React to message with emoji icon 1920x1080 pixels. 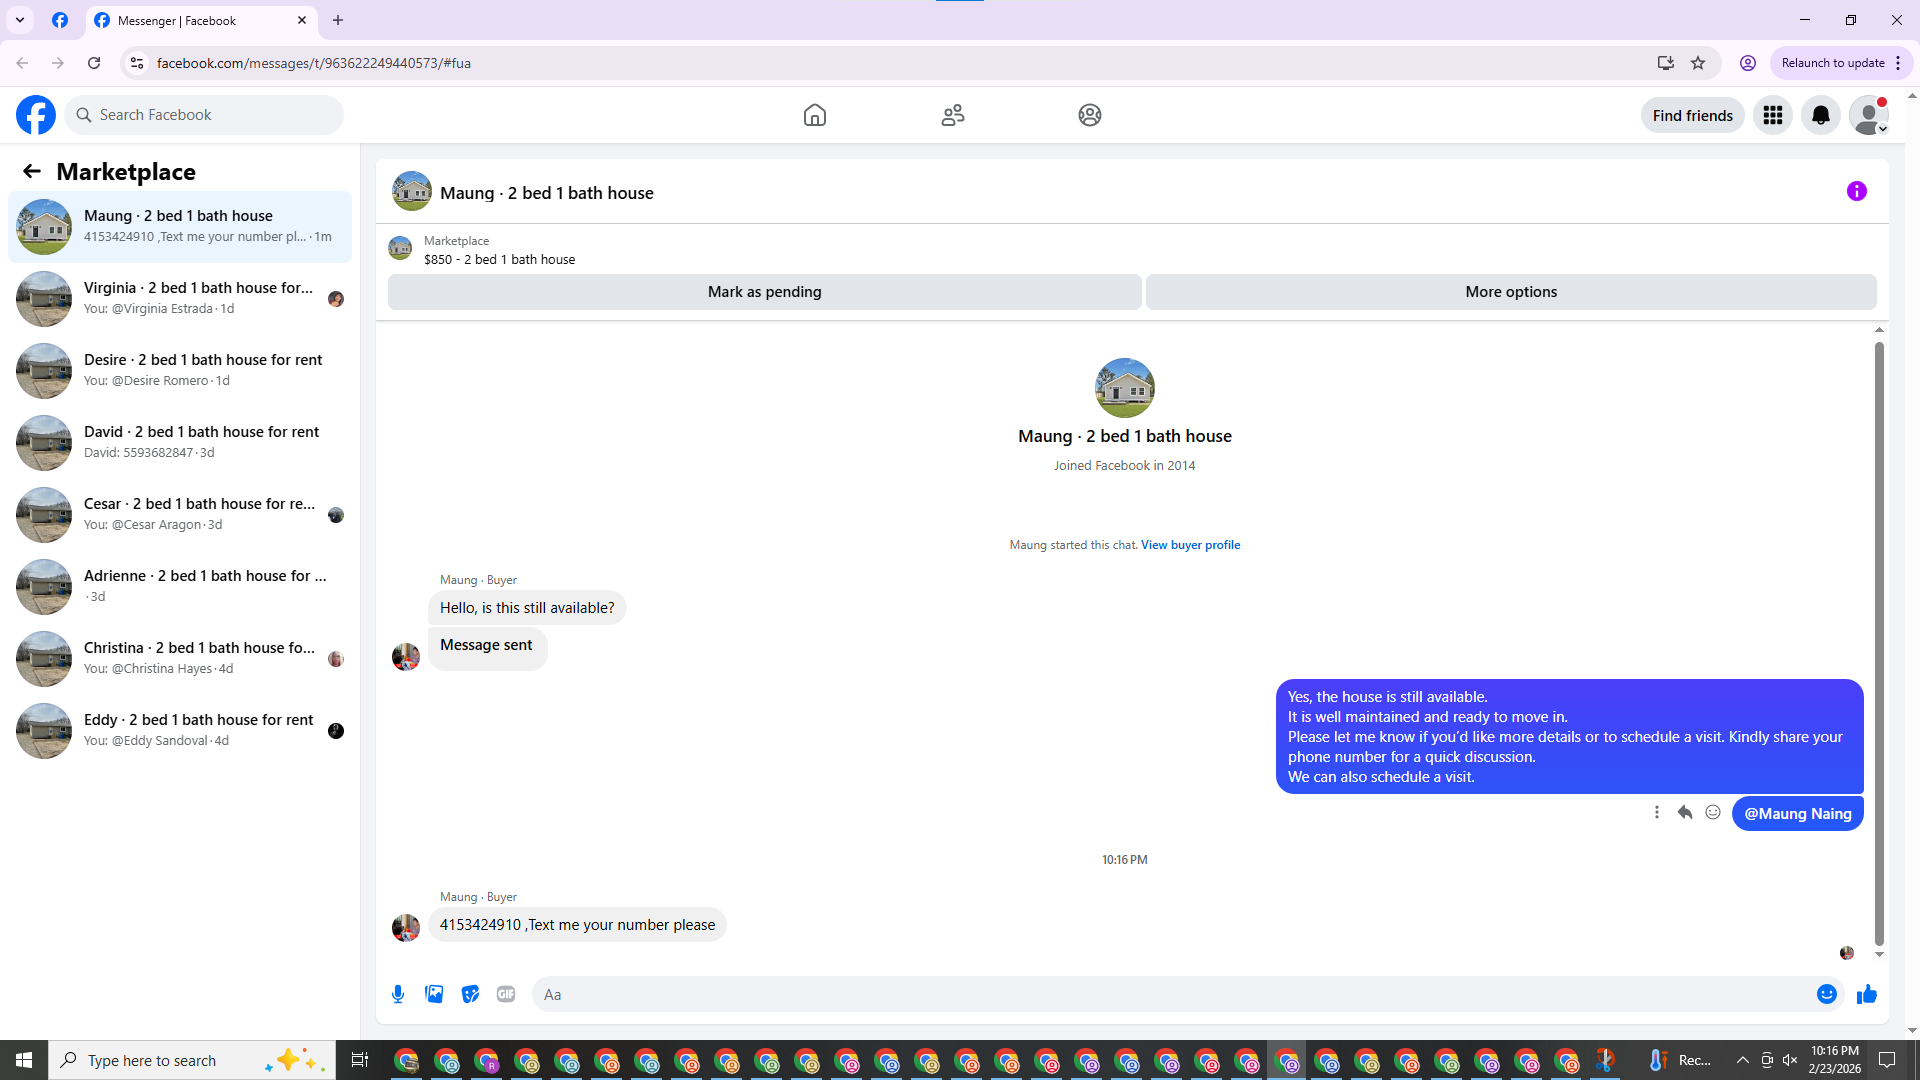click(1713, 812)
